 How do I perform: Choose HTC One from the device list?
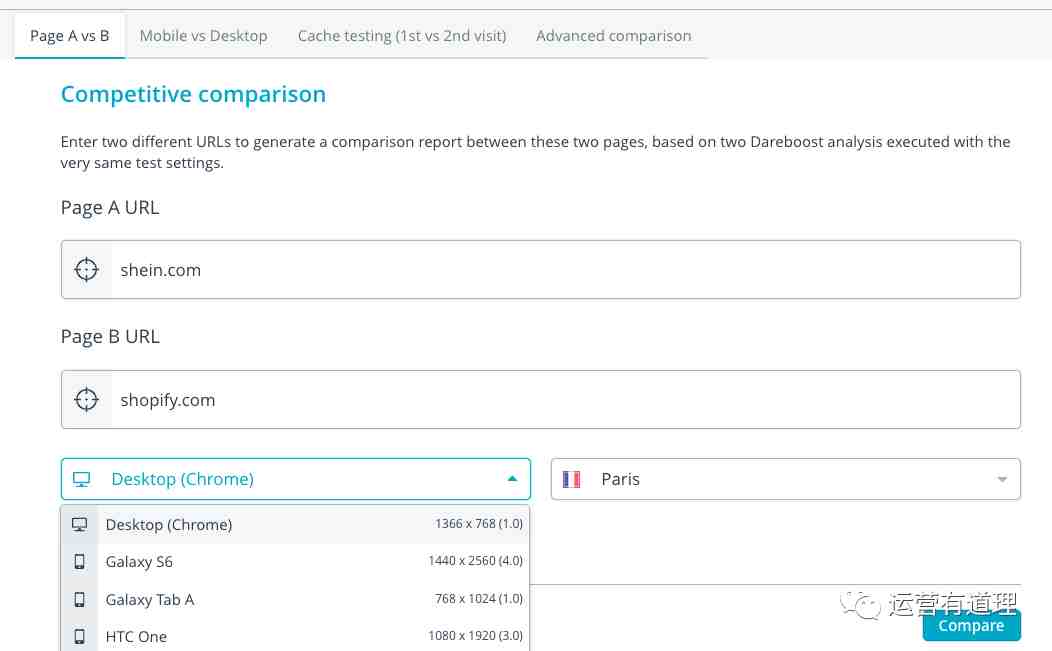click(295, 636)
